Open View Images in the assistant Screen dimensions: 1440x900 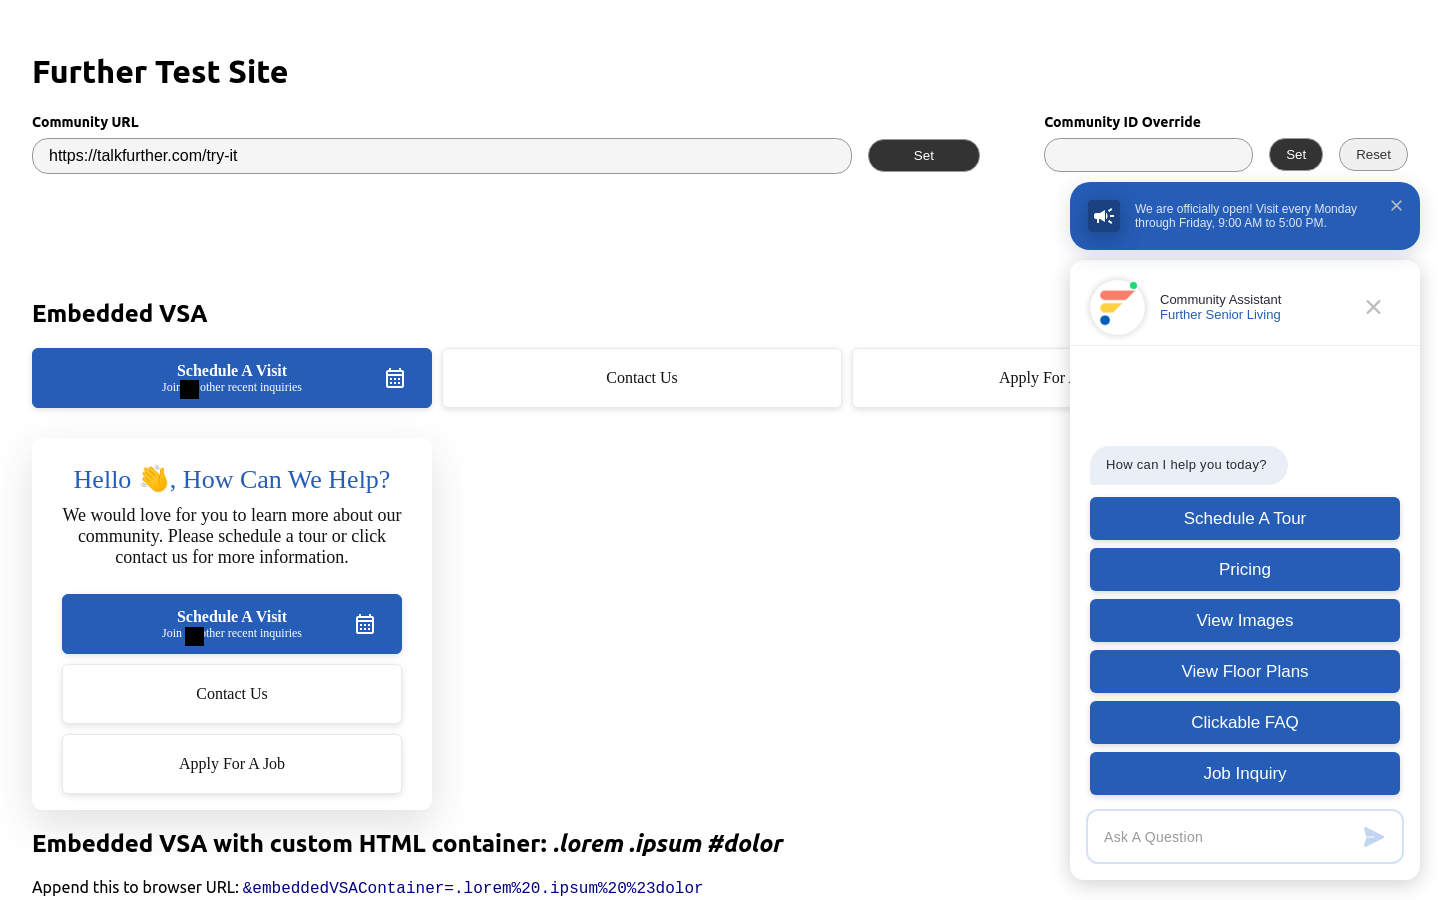tap(1244, 620)
